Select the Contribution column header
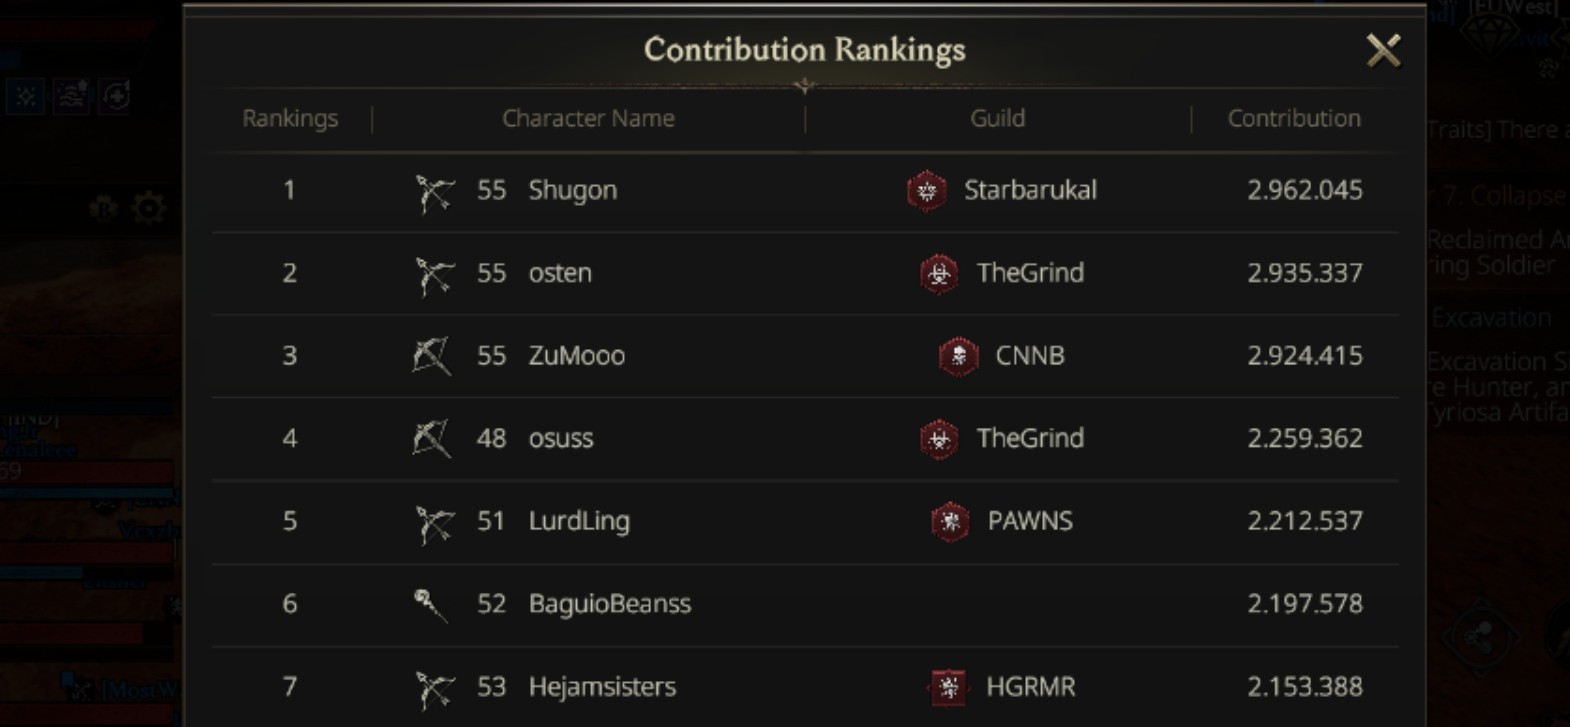 (x=1294, y=118)
